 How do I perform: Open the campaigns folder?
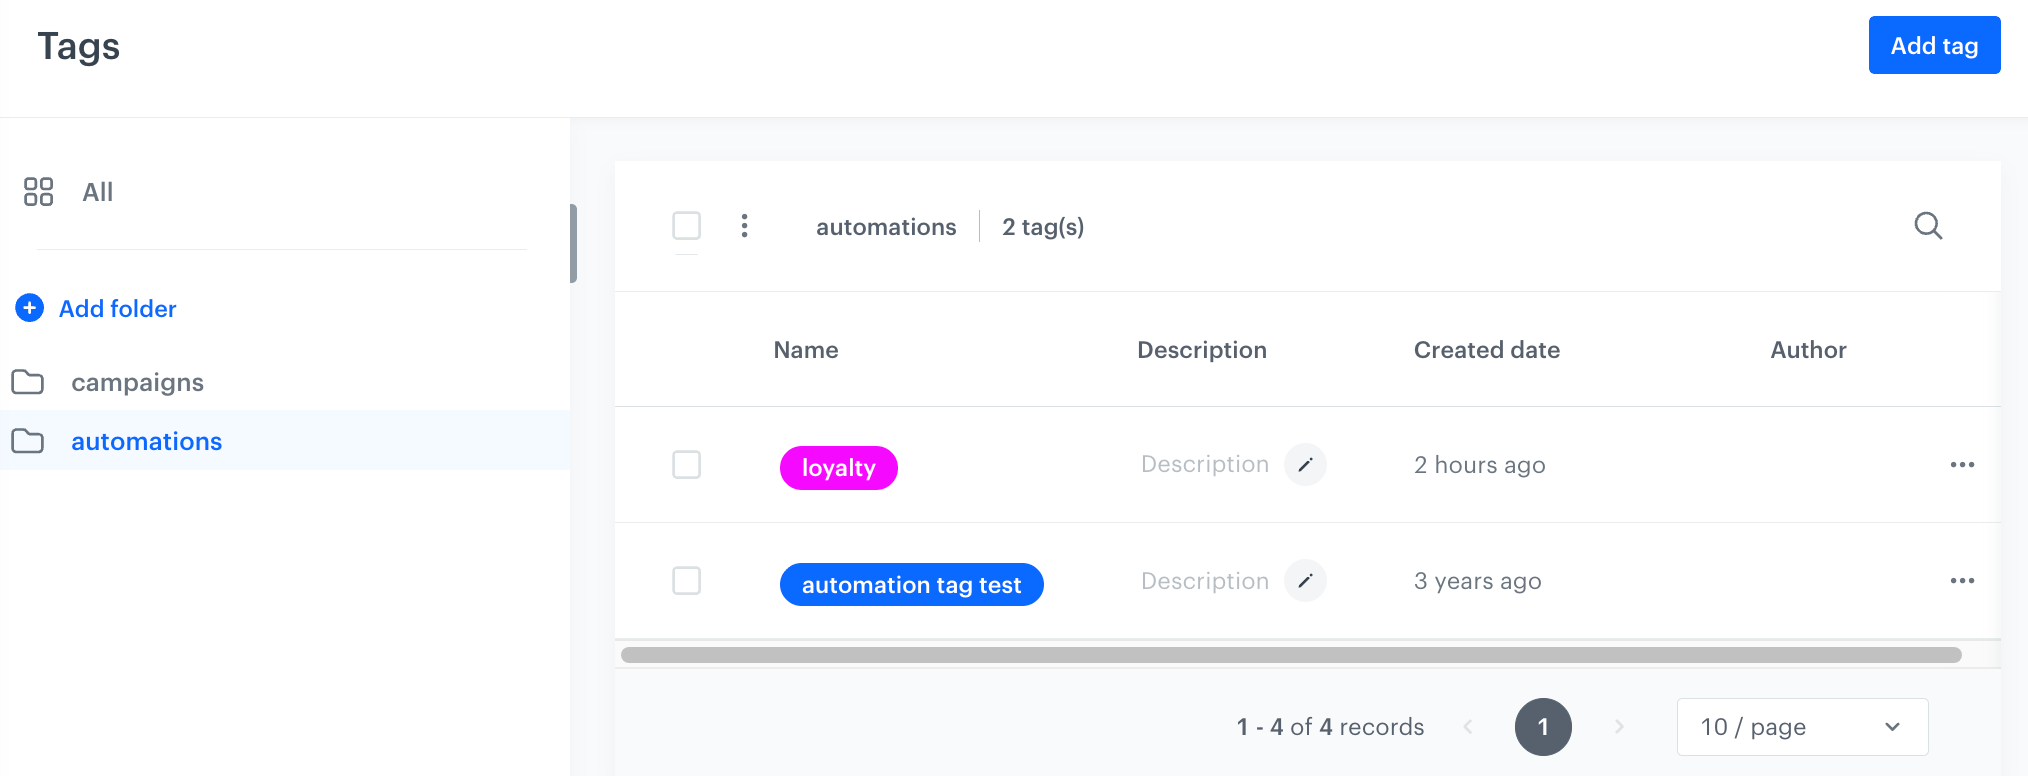click(x=137, y=382)
